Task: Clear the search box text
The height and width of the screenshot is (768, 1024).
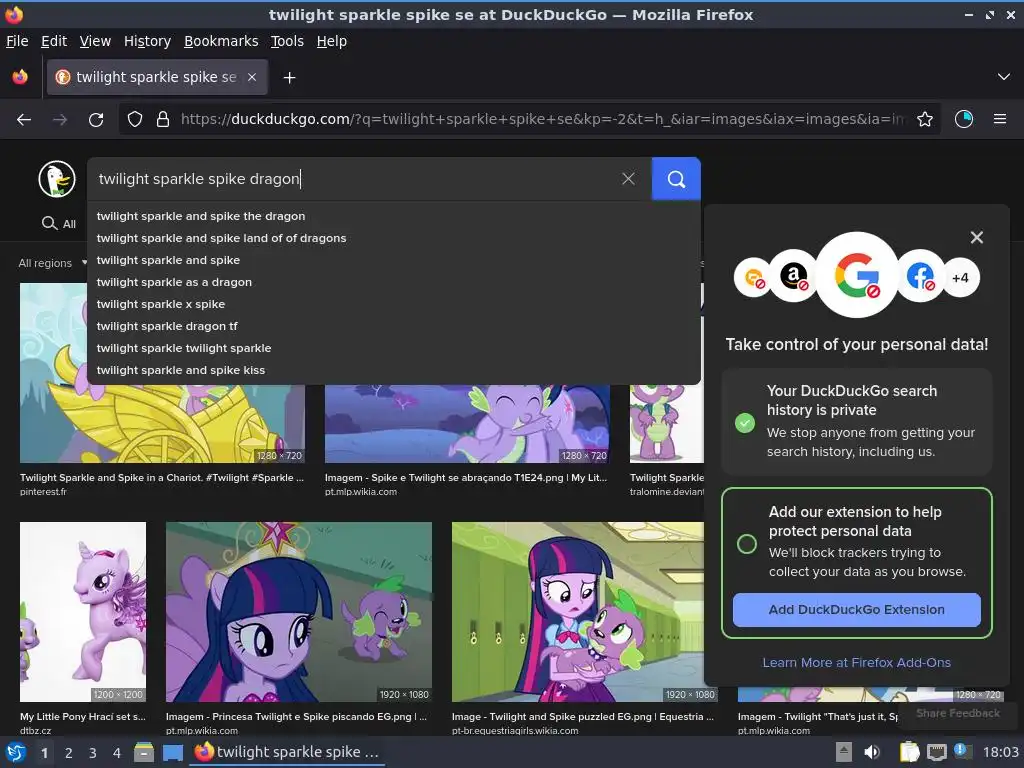Action: pyautogui.click(x=628, y=179)
